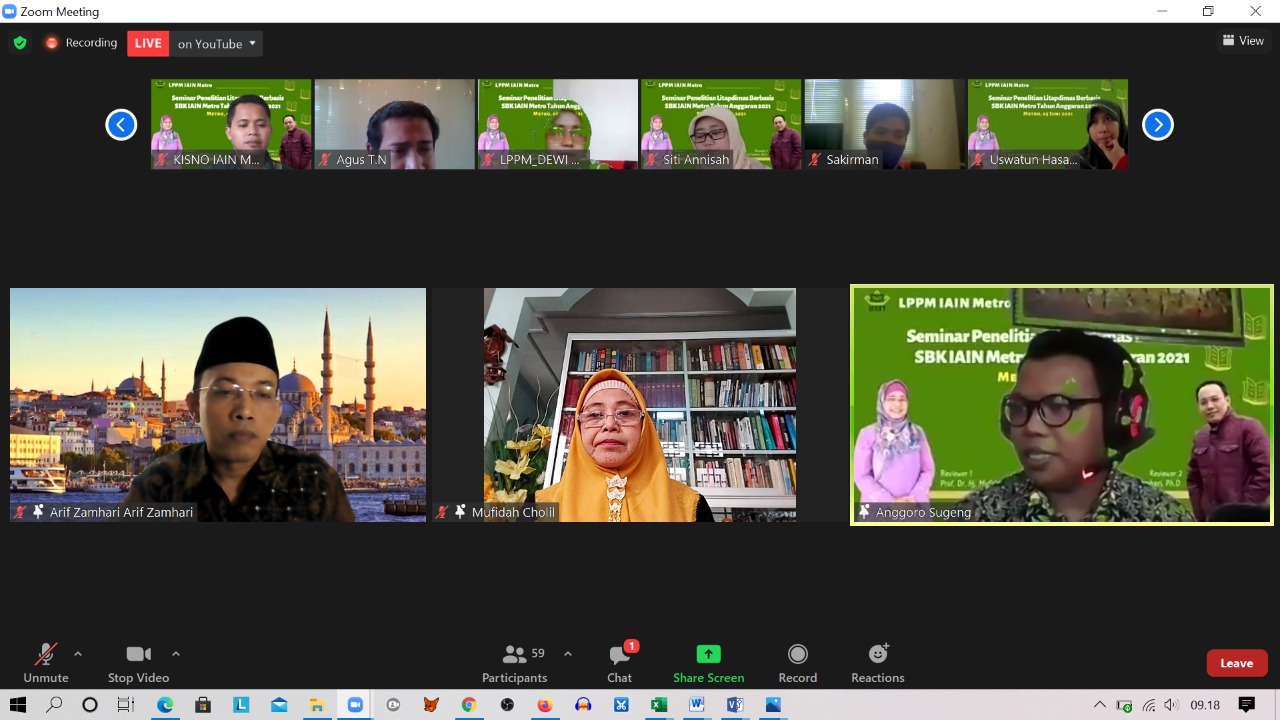Select Siti Annisah's video thumbnail
The width and height of the screenshot is (1280, 720).
click(720, 124)
